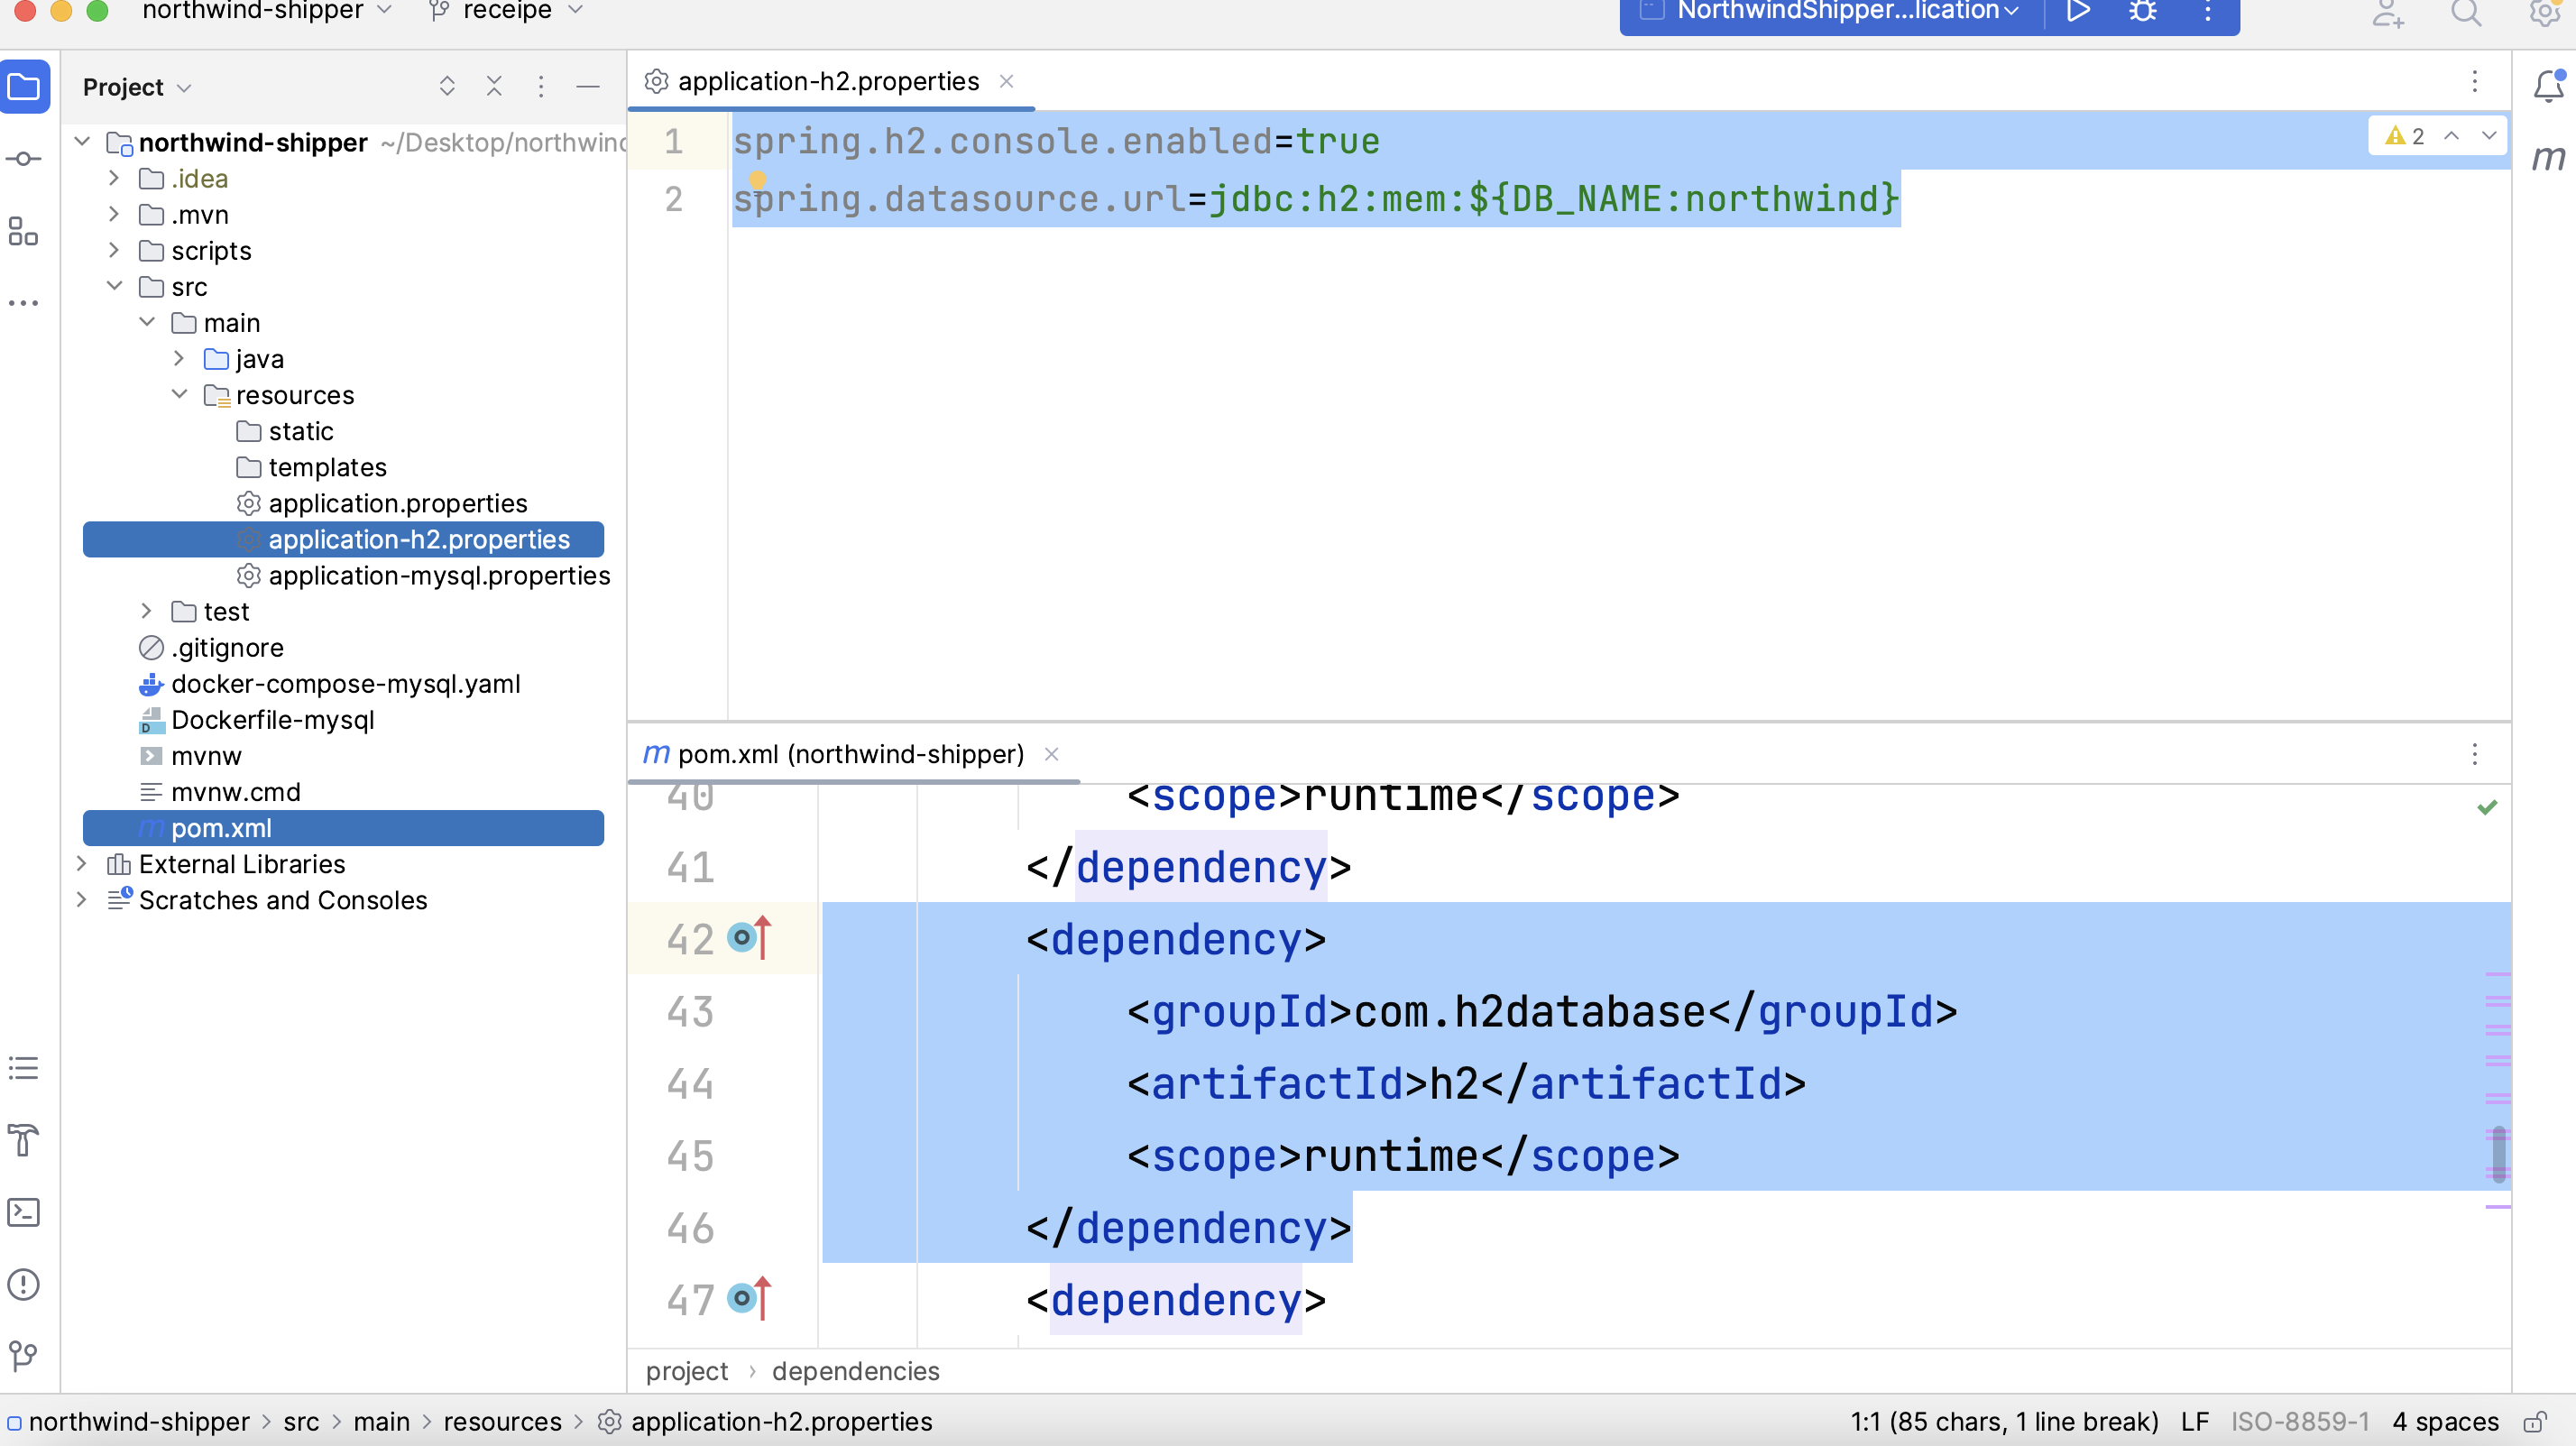
Task: Expand the .idea folder
Action: point(114,178)
